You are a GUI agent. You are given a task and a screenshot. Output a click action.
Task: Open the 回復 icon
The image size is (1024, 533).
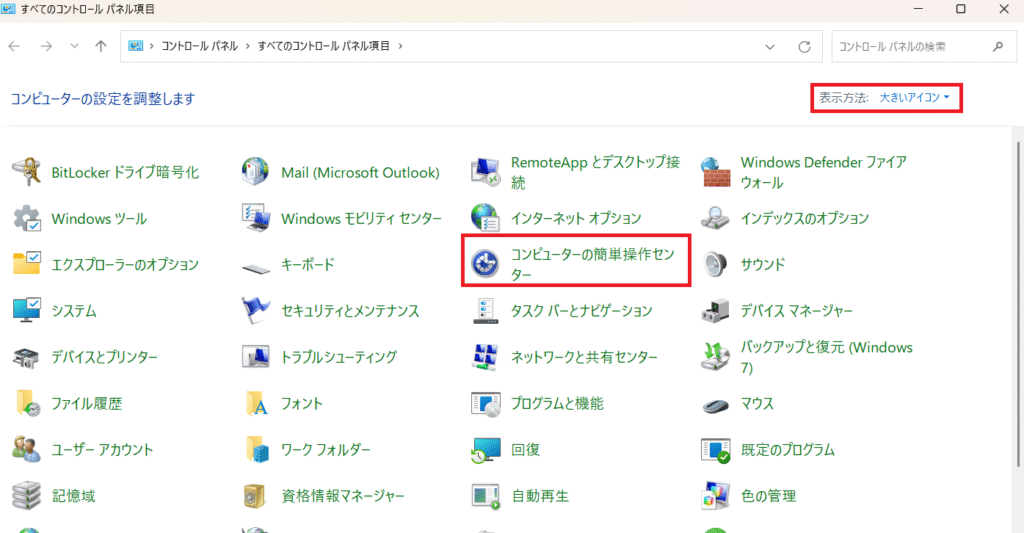[x=485, y=449]
